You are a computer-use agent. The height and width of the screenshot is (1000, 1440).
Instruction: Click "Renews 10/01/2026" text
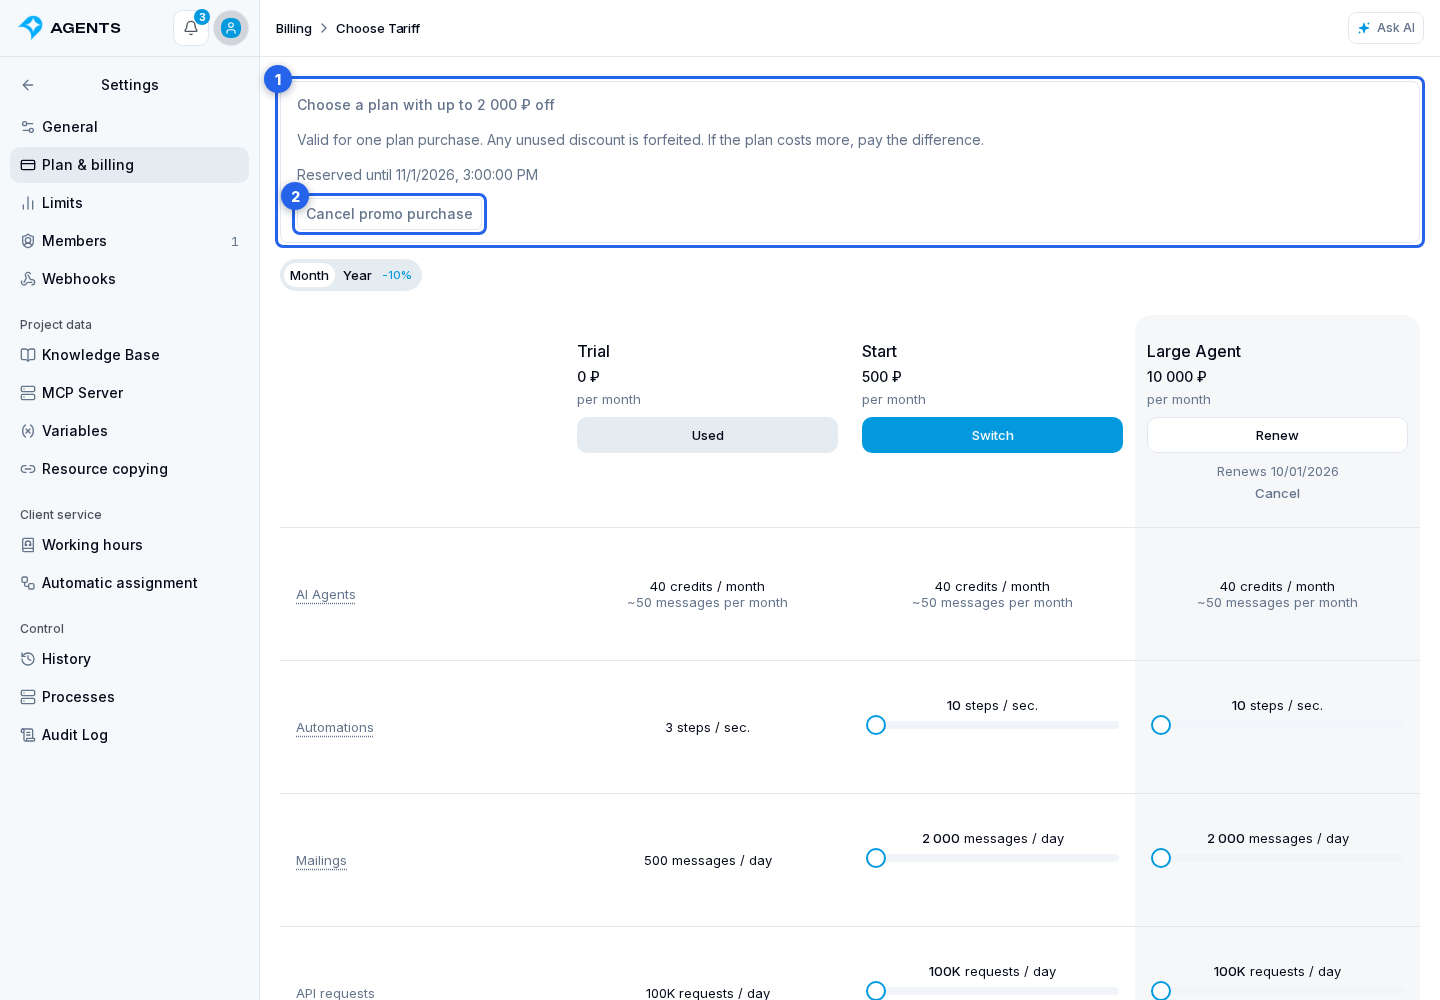pyautogui.click(x=1277, y=472)
